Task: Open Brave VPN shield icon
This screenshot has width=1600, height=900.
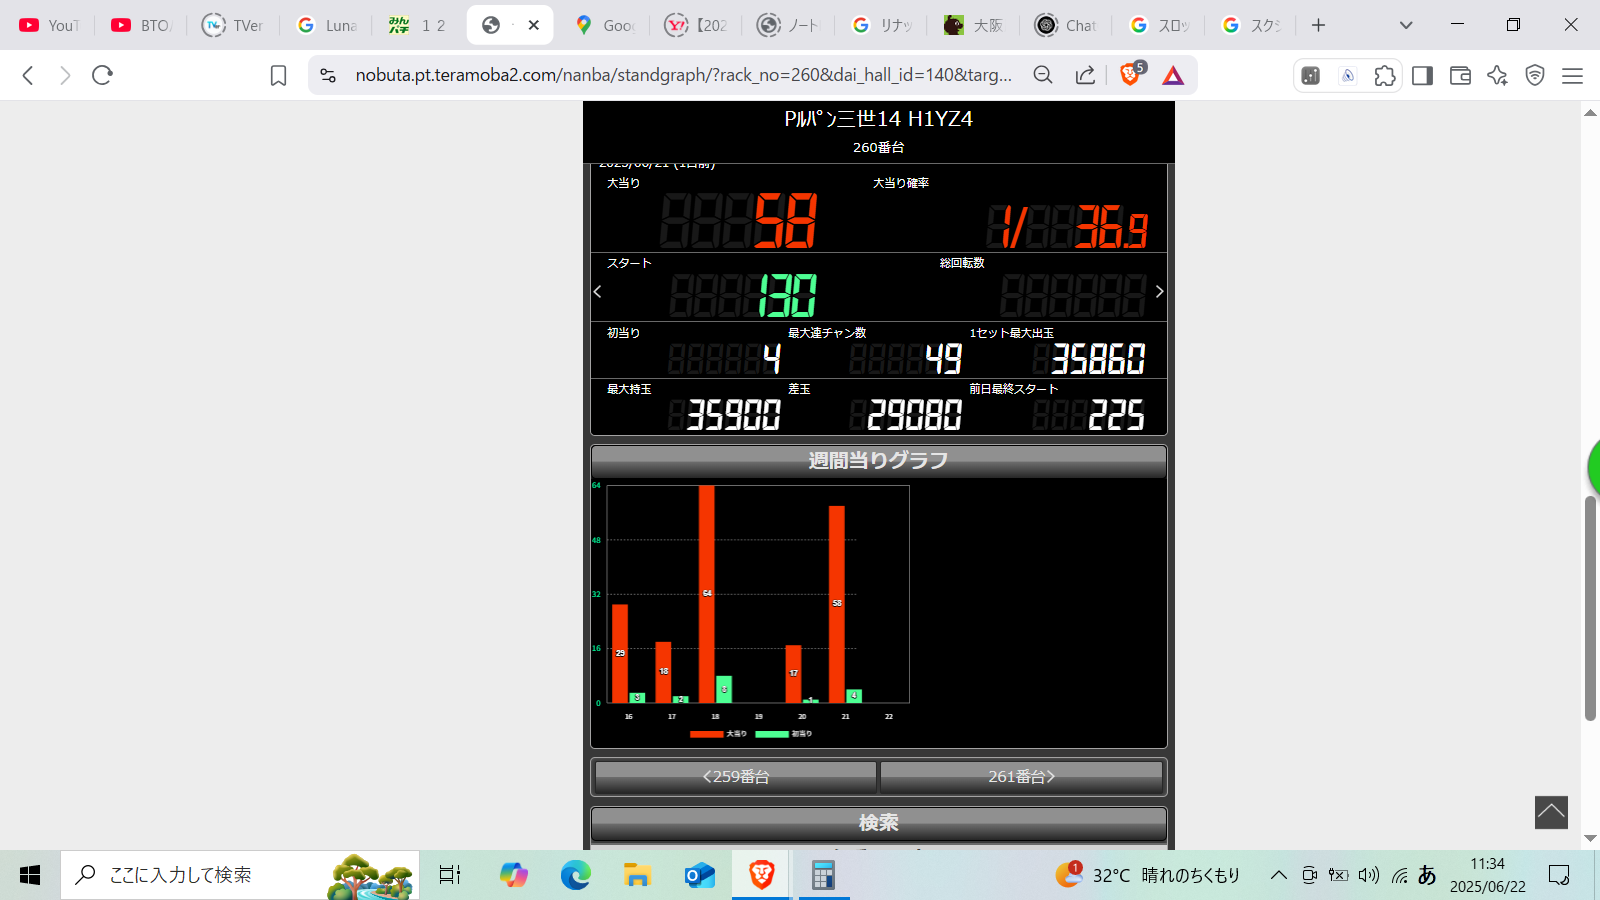Action: [1535, 75]
